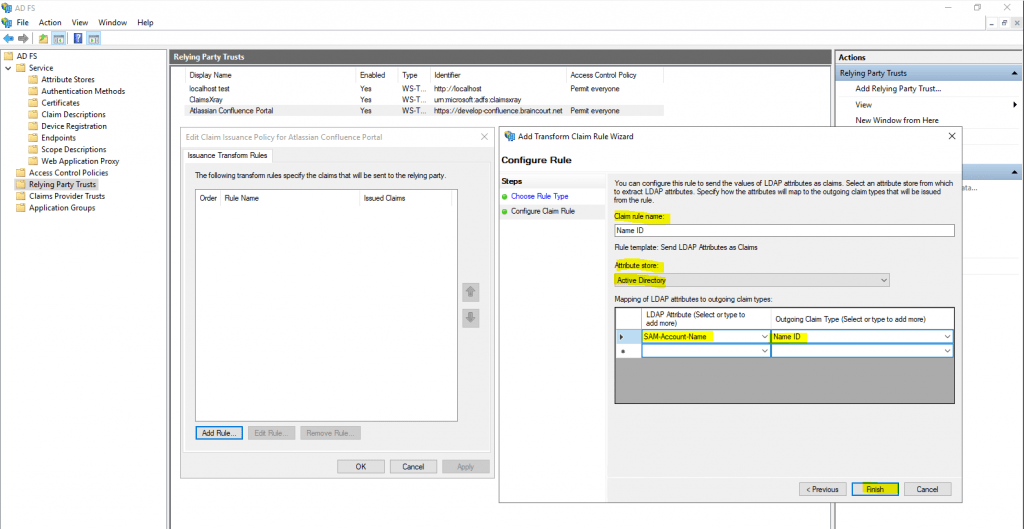Open the Window menu
This screenshot has width=1024, height=529.
coord(112,22)
